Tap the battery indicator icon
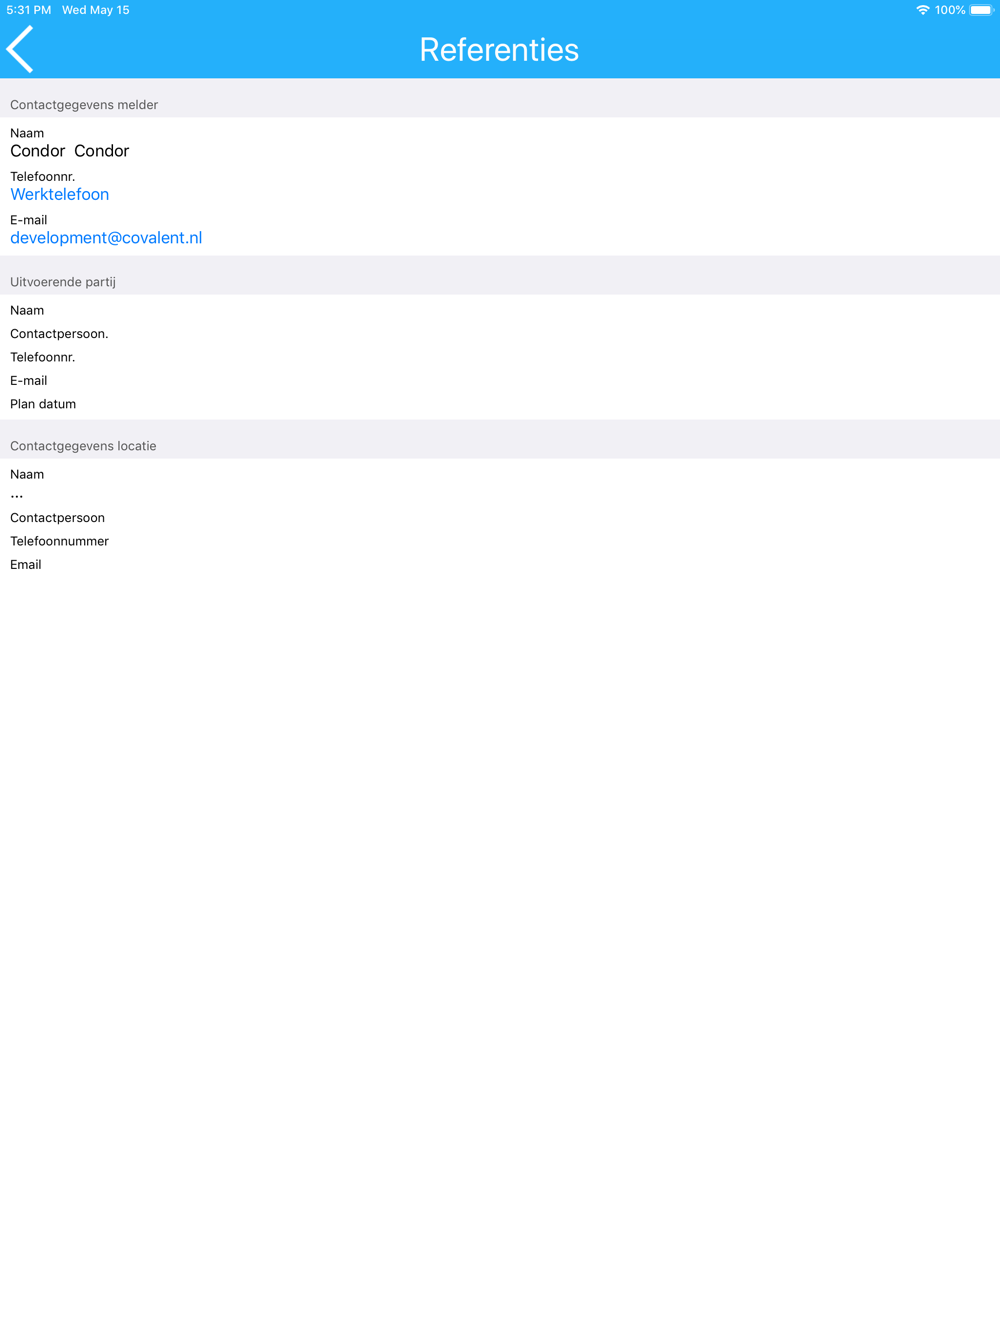Screen dimensions: 1000x1334 point(981,10)
